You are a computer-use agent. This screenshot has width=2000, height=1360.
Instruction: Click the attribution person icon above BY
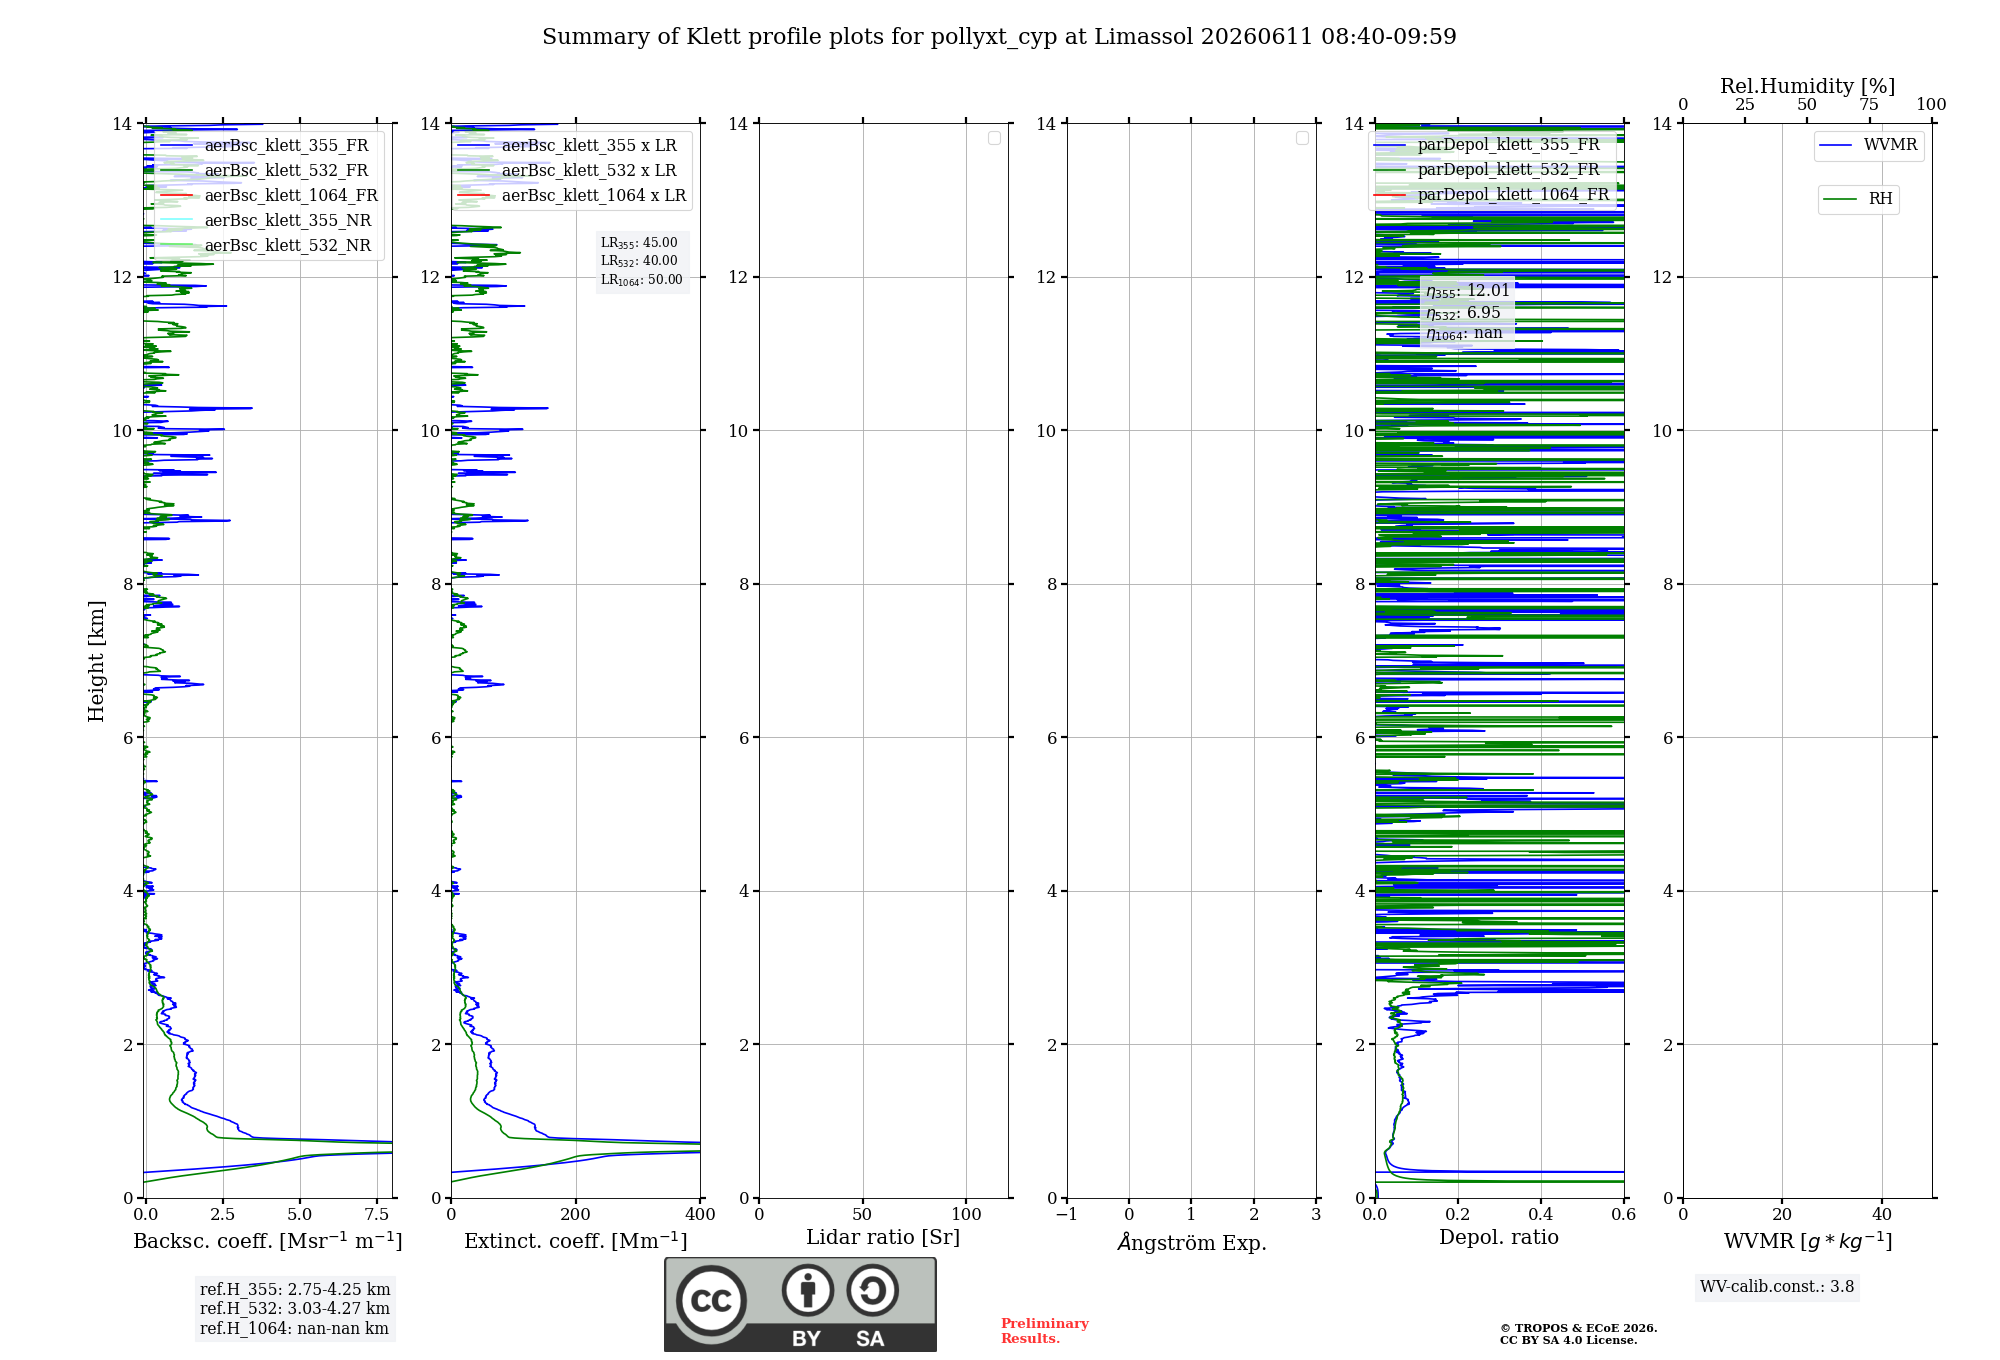808,1290
